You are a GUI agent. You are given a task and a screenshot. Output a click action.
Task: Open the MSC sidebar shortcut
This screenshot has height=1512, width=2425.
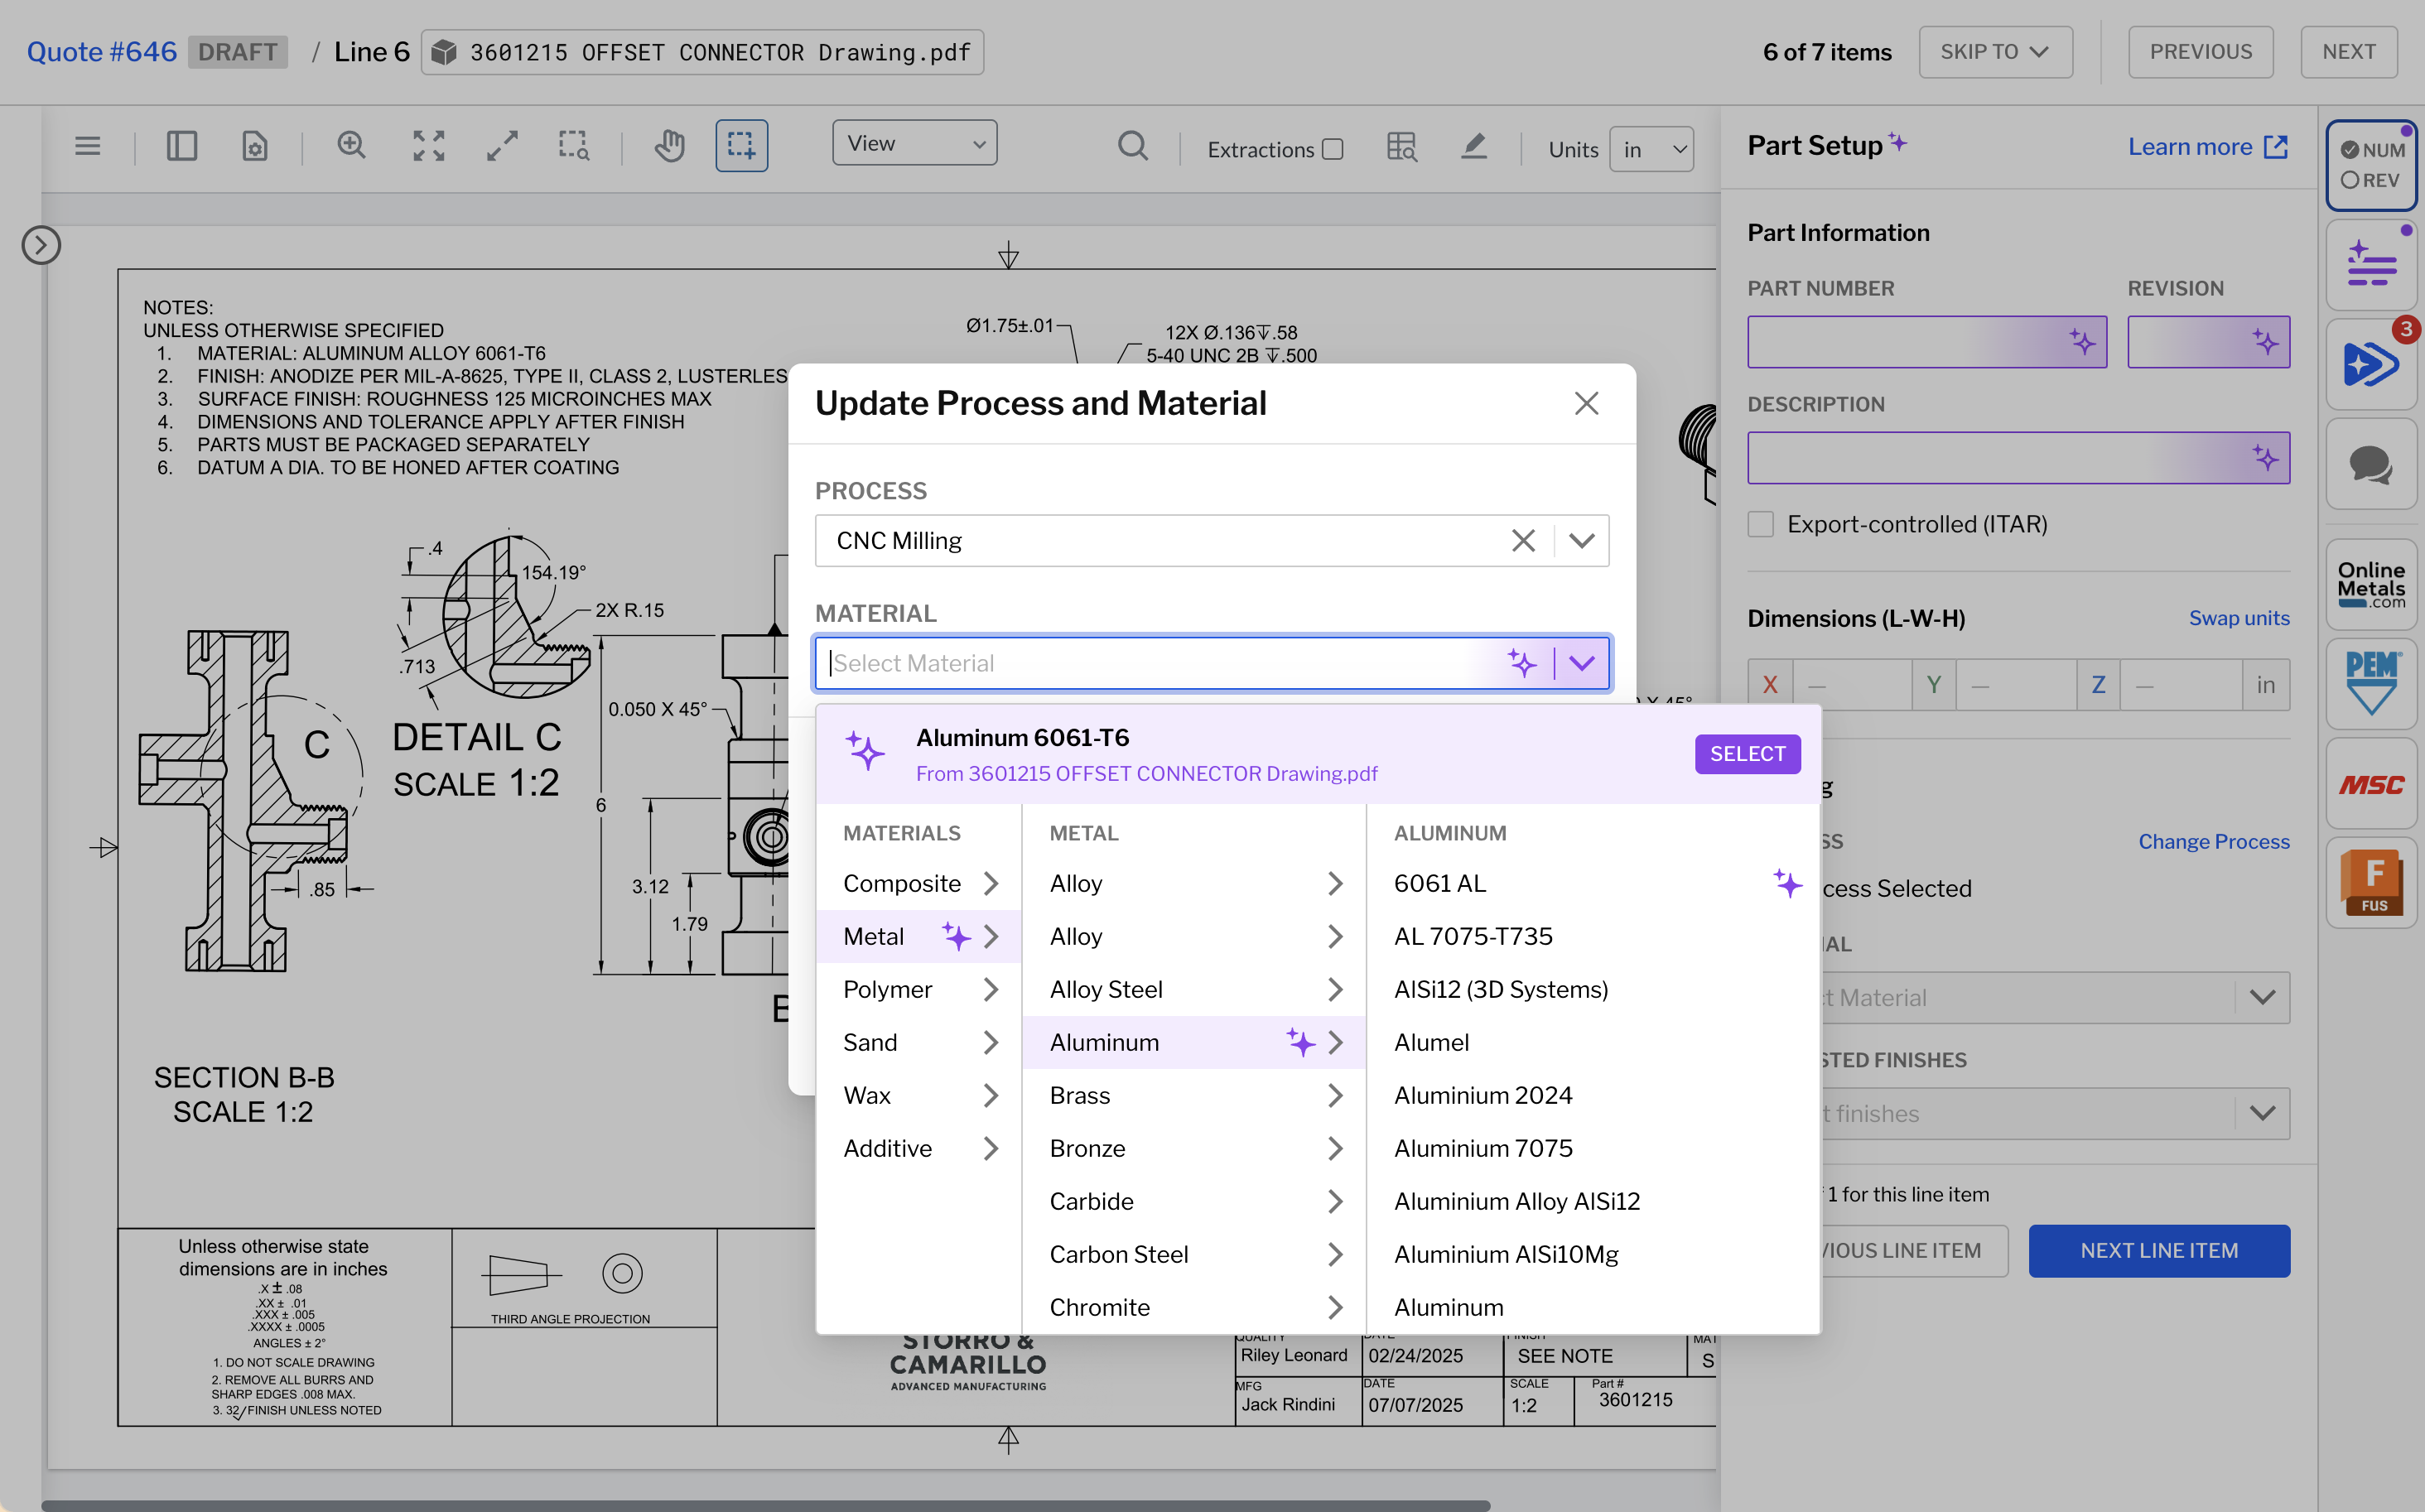coord(2371,784)
